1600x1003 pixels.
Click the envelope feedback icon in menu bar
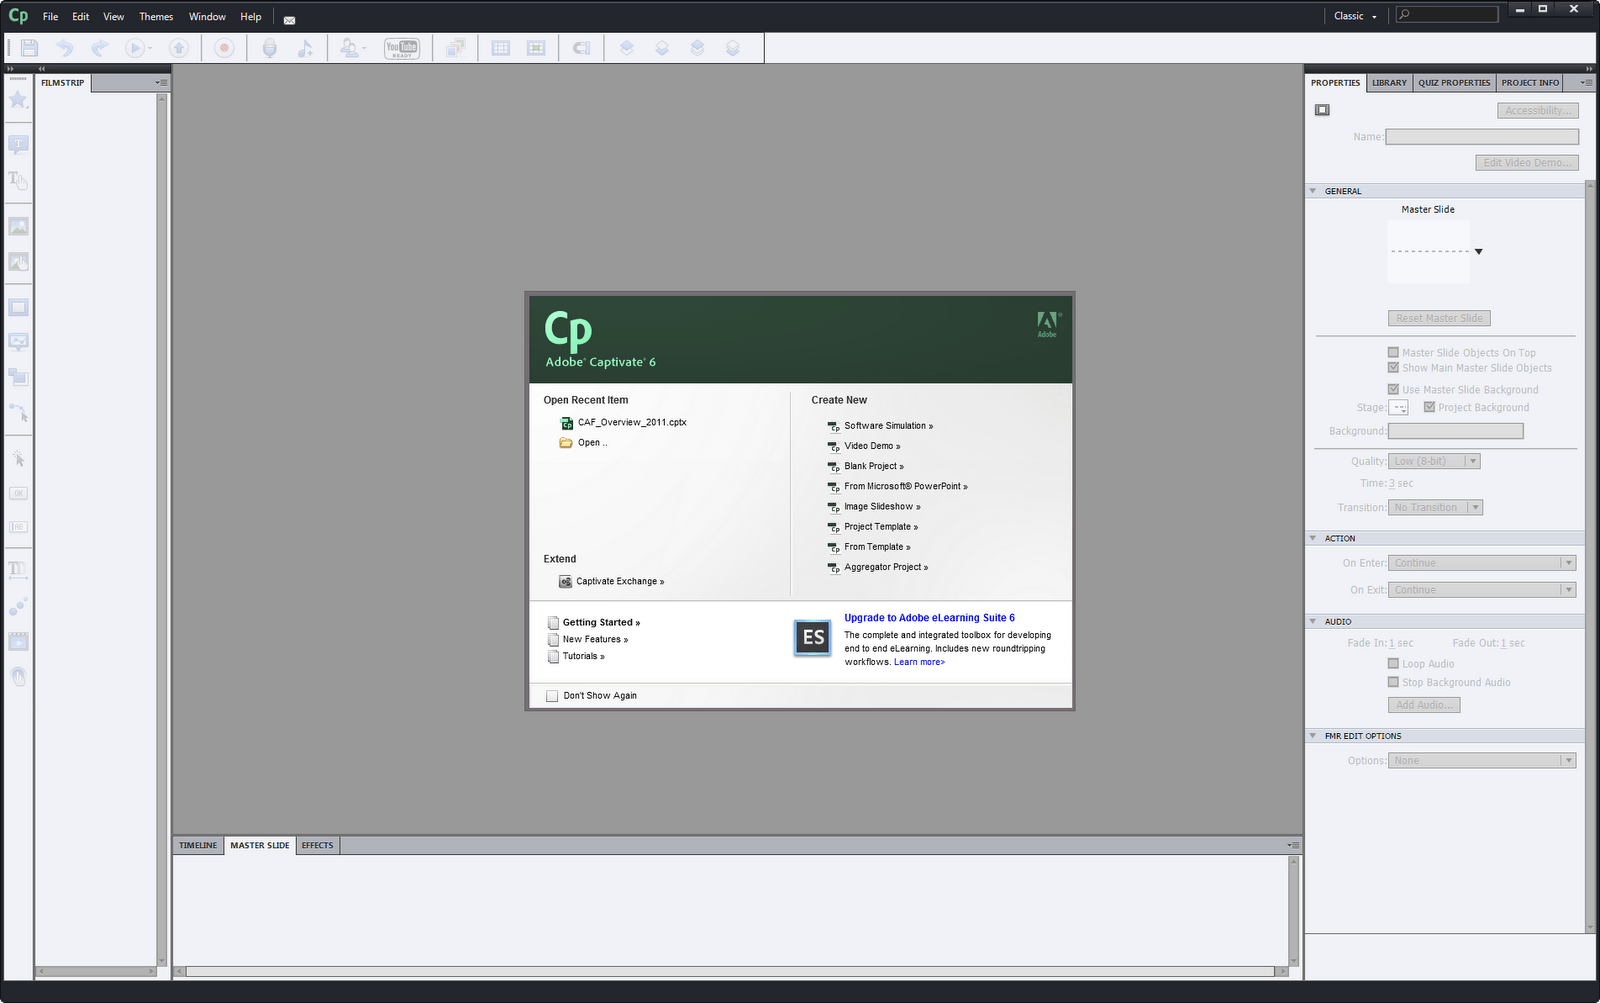289,19
